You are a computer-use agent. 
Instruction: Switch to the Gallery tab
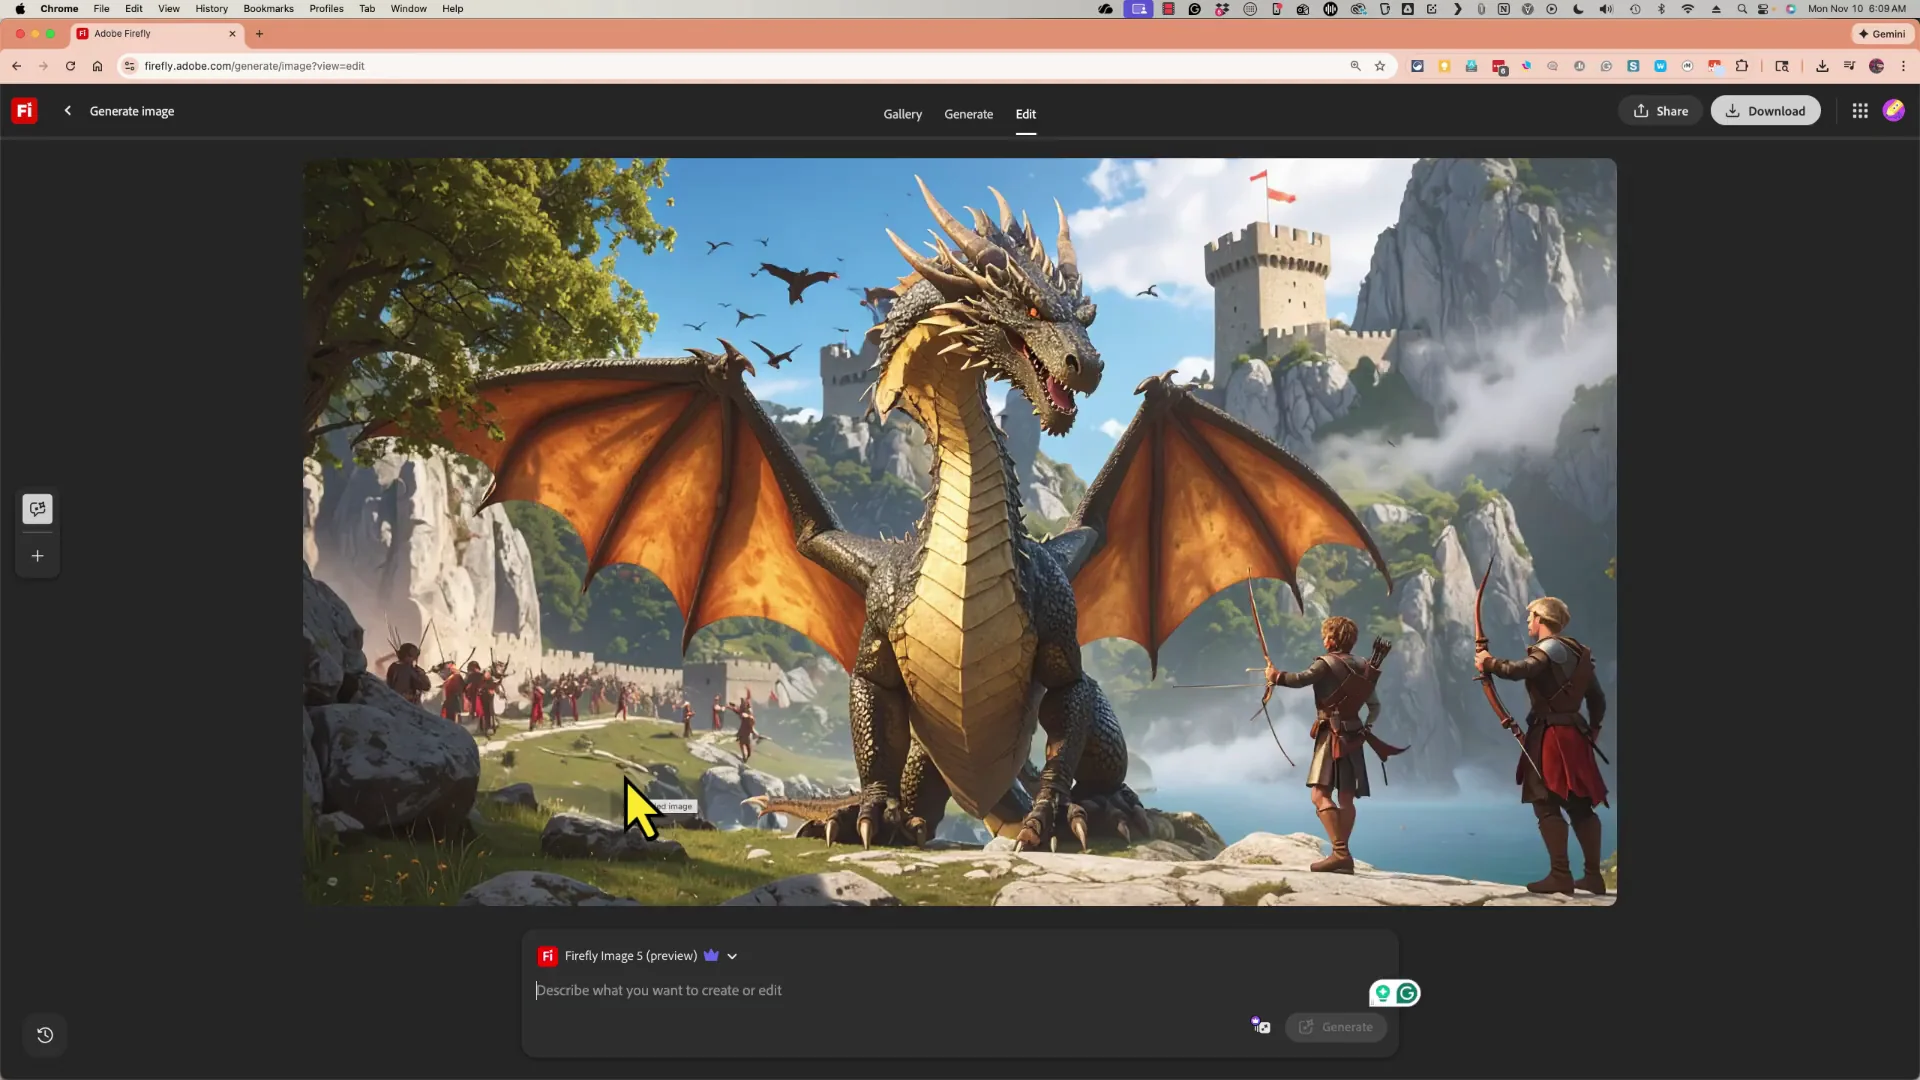click(902, 114)
